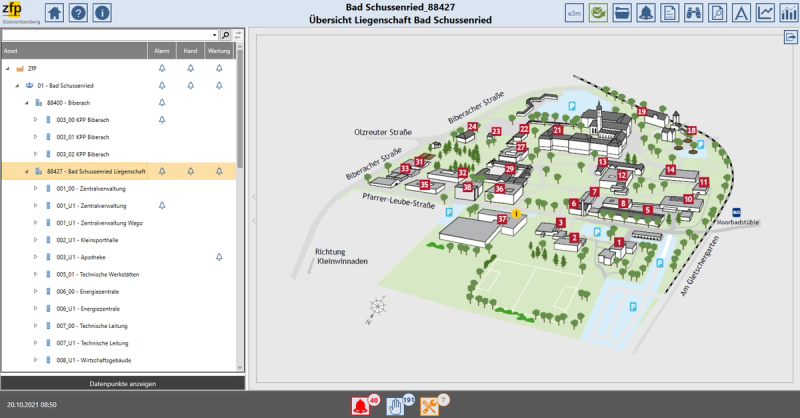
Task: Click the scroll down arrow of asset tree
Action: (240, 367)
